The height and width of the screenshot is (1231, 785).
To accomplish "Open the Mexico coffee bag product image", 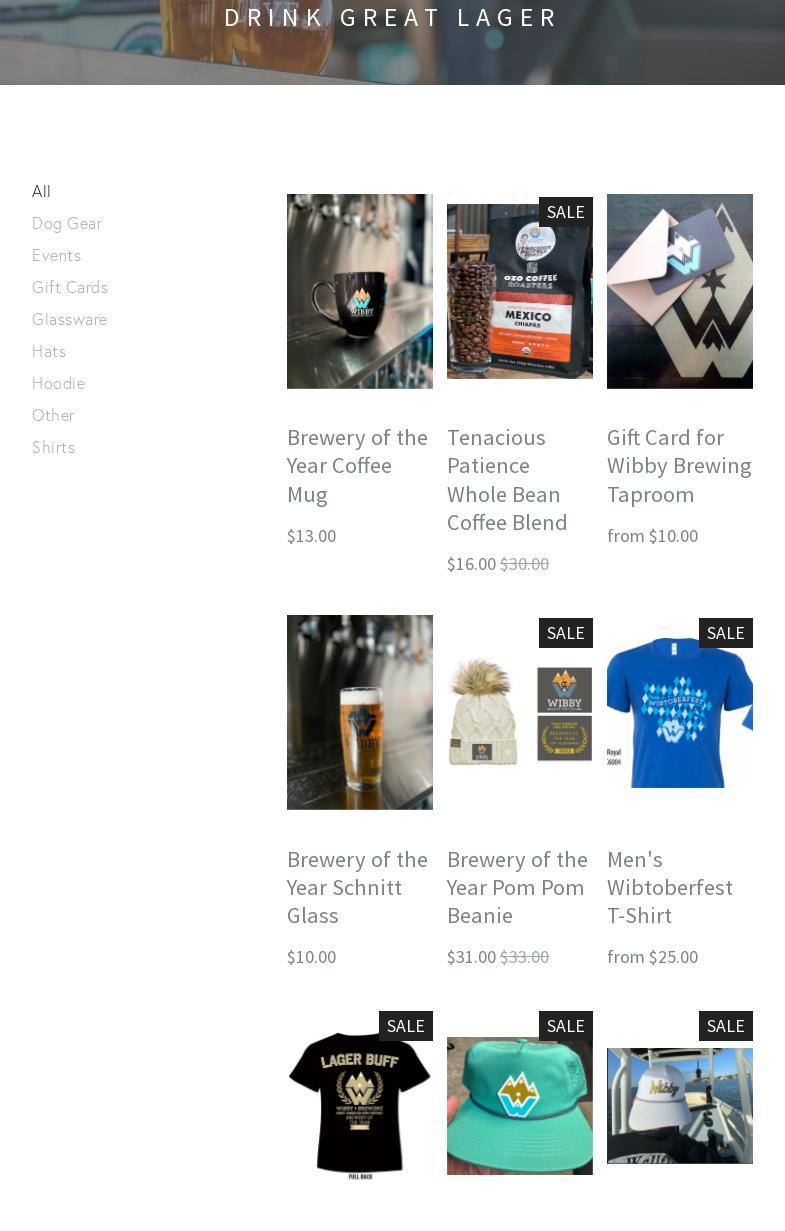I will (520, 291).
